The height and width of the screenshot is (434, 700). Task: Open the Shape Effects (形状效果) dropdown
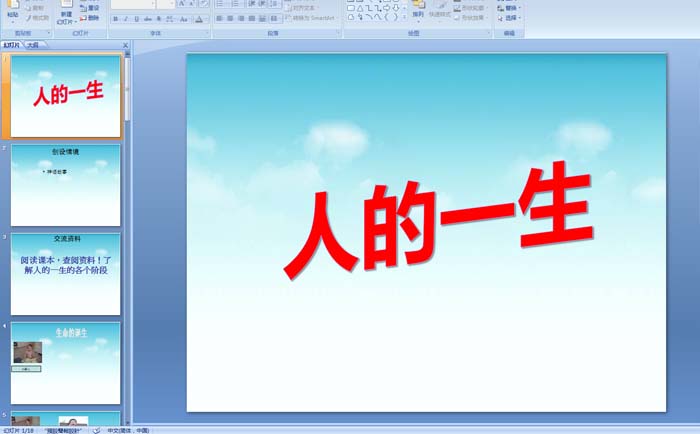click(x=471, y=18)
